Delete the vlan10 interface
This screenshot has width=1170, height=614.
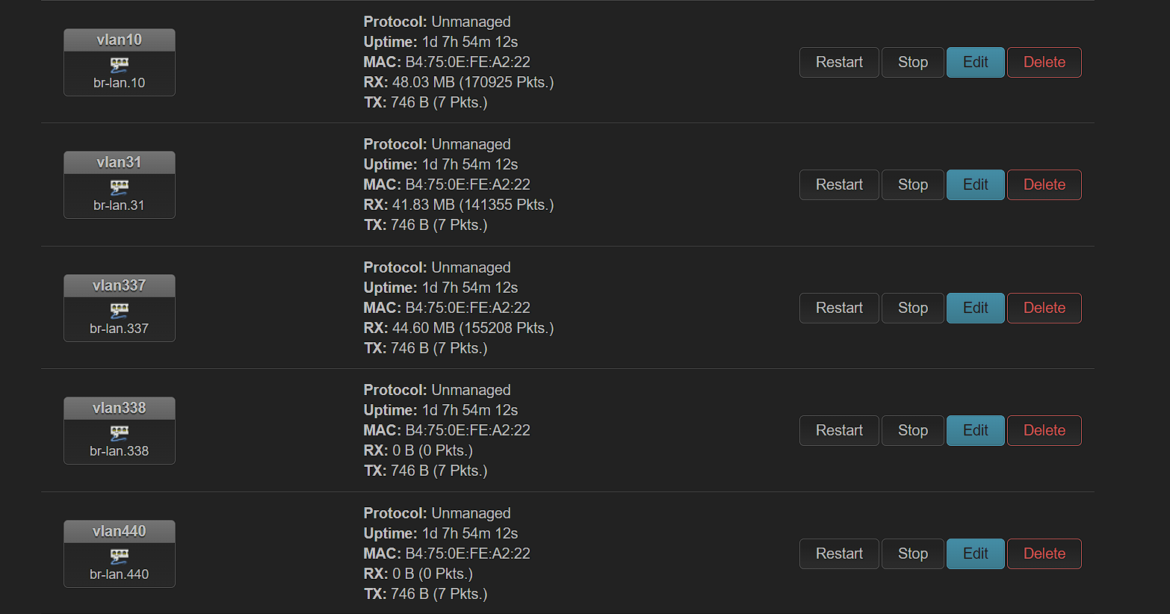[x=1044, y=62]
